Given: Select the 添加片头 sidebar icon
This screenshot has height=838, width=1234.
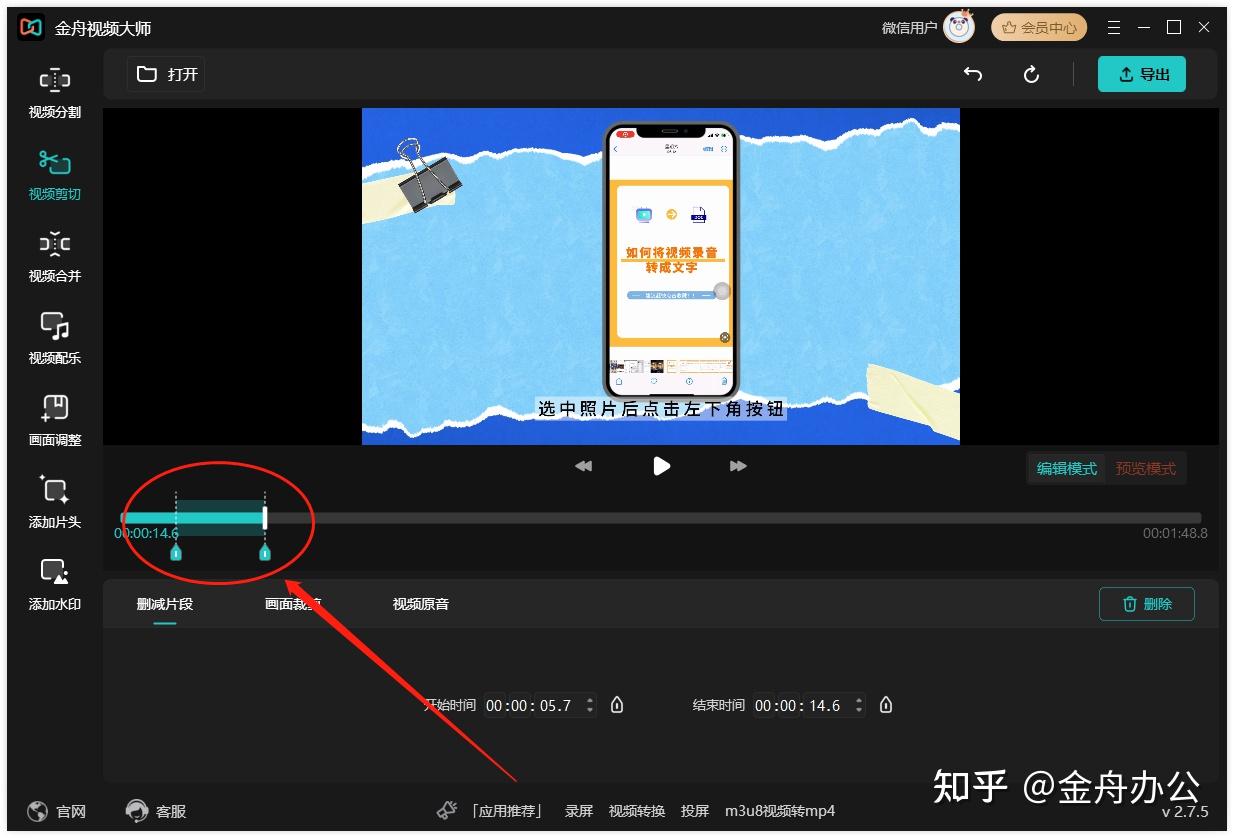Looking at the screenshot, I should [x=53, y=502].
